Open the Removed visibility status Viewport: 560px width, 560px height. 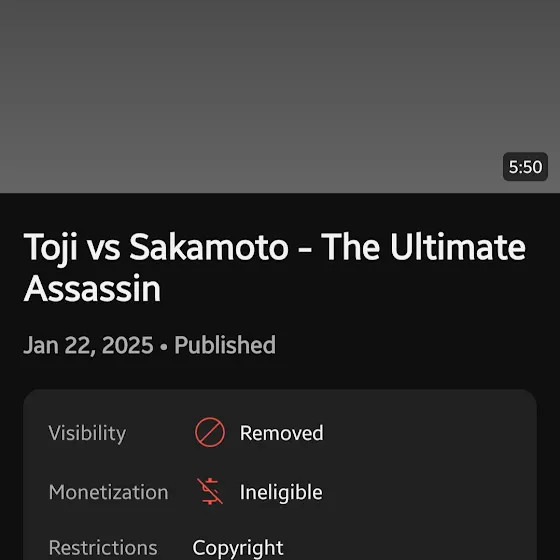[281, 433]
